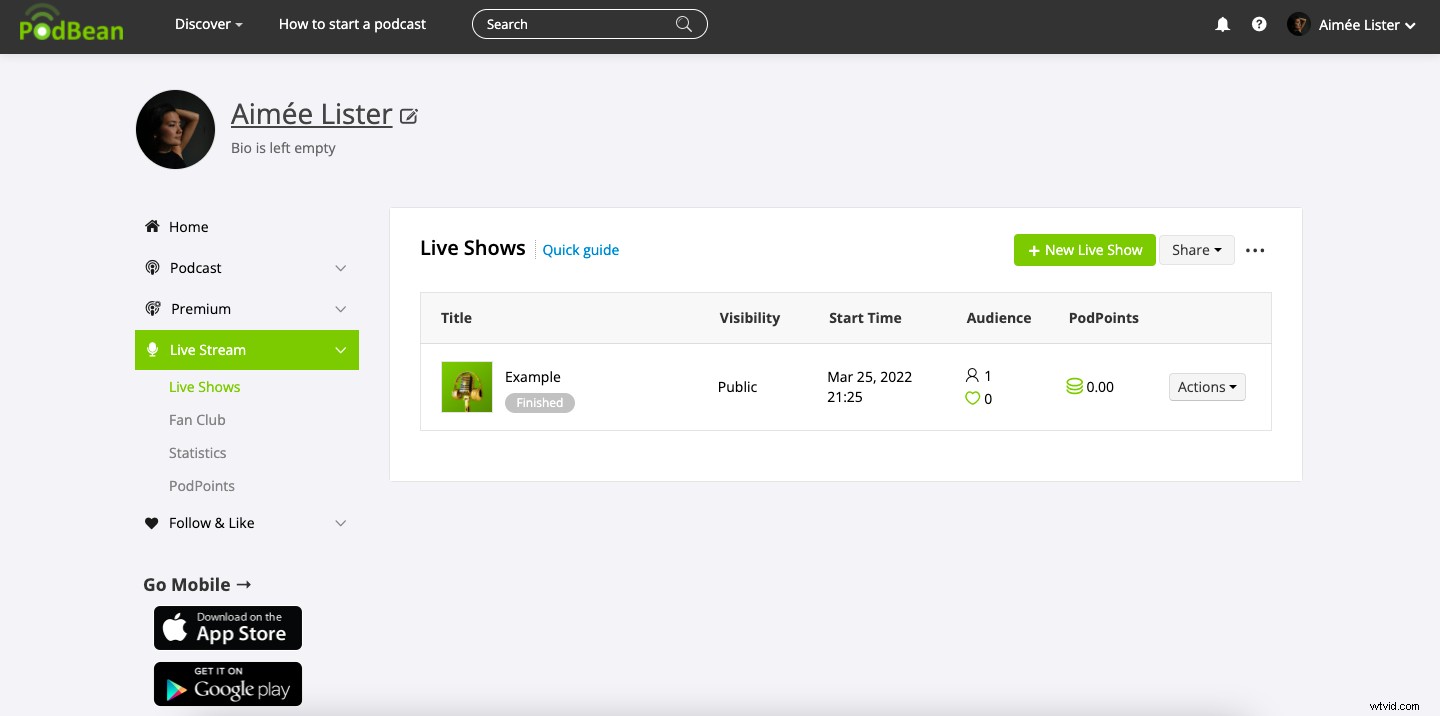Viewport: 1440px width, 716px height.
Task: Click the search magnifier icon
Action: point(684,23)
